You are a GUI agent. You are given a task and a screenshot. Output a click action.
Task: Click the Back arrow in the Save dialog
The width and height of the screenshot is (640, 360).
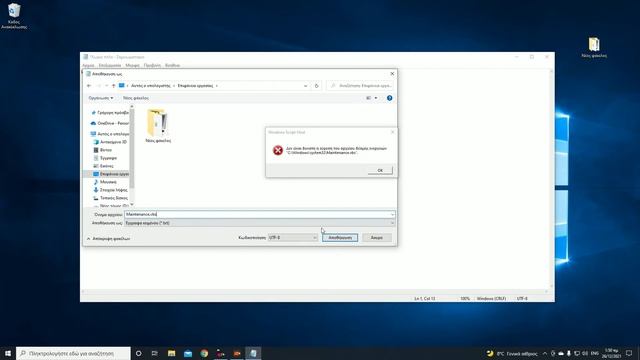(89, 86)
